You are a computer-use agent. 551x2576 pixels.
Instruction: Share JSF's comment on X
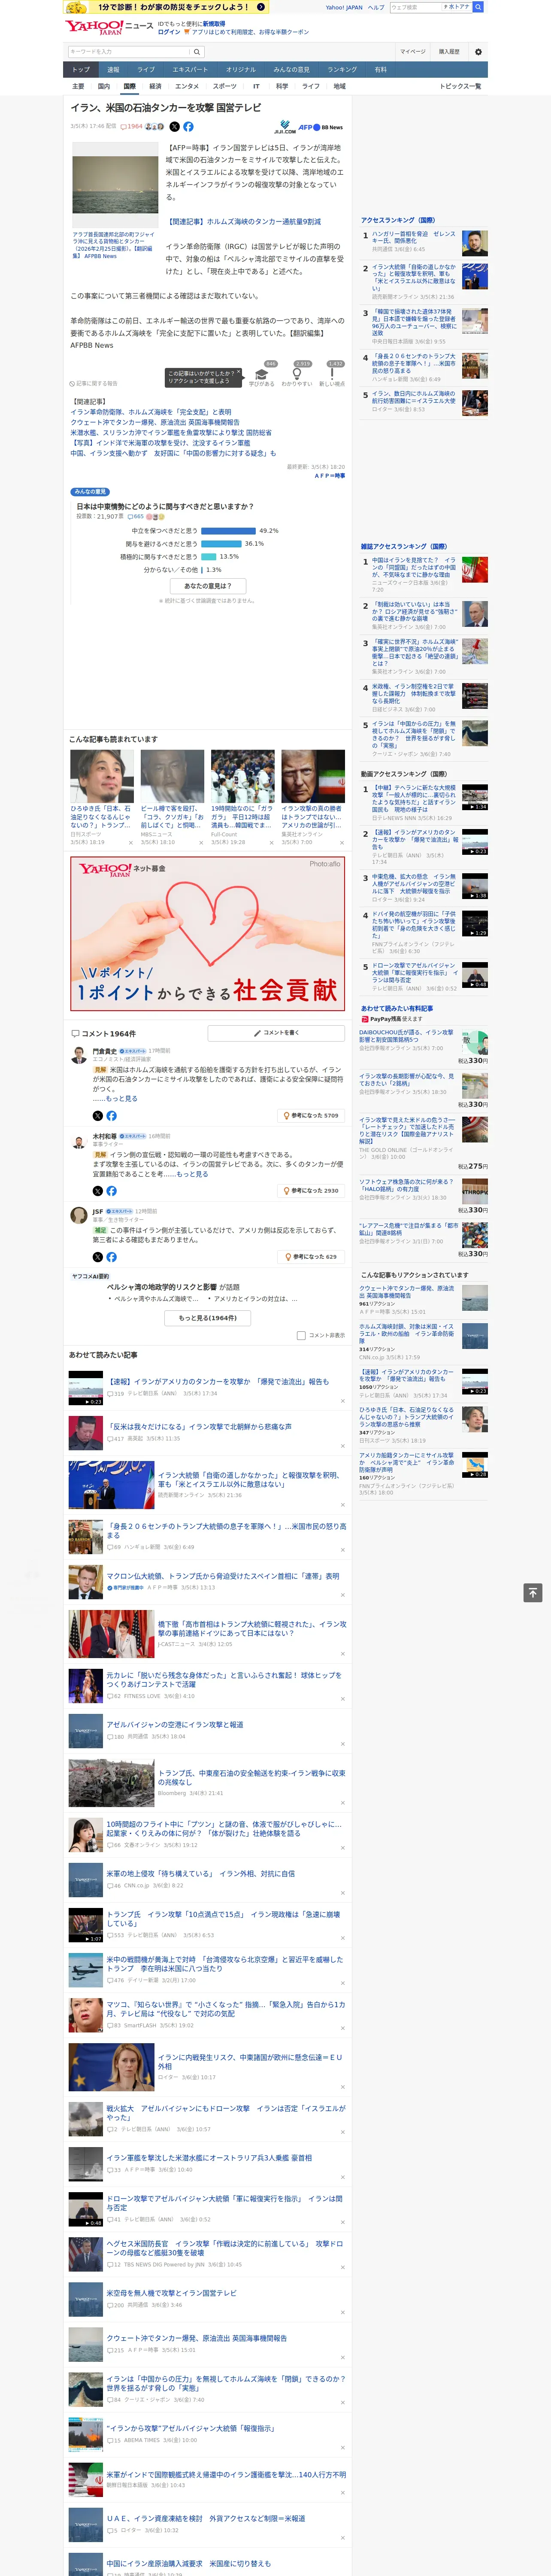98,1257
